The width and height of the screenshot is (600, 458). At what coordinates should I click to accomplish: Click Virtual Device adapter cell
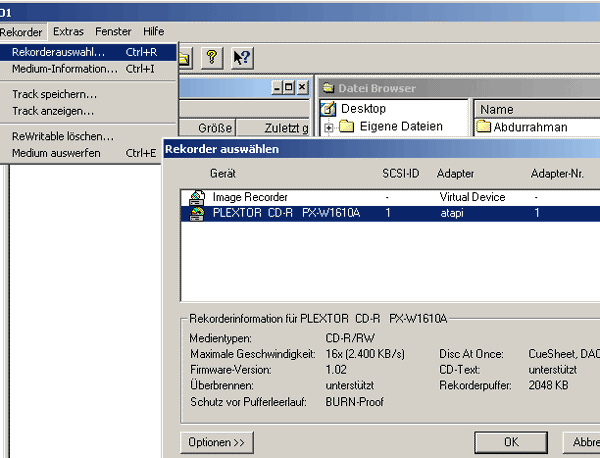[472, 197]
